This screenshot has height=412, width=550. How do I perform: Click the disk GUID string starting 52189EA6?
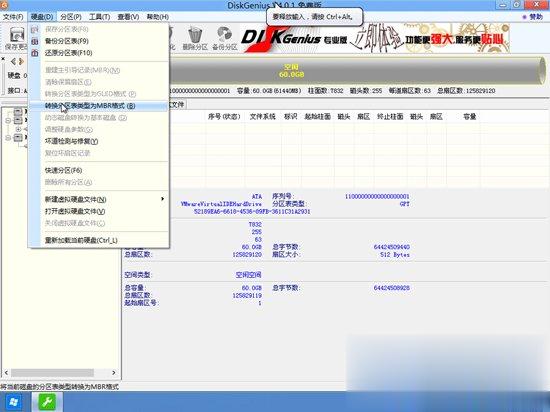(x=252, y=212)
